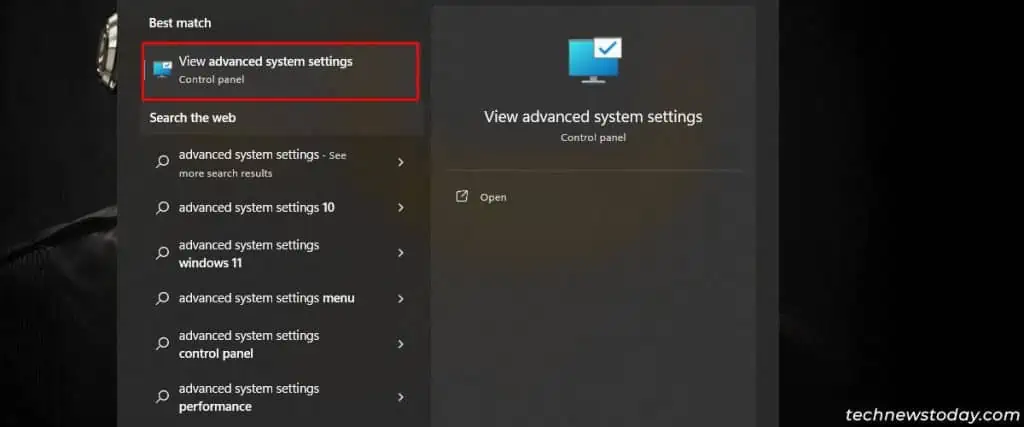Expand chevron for 'performance' suggestion
Screen dimensions: 1024x427
pos(401,397)
